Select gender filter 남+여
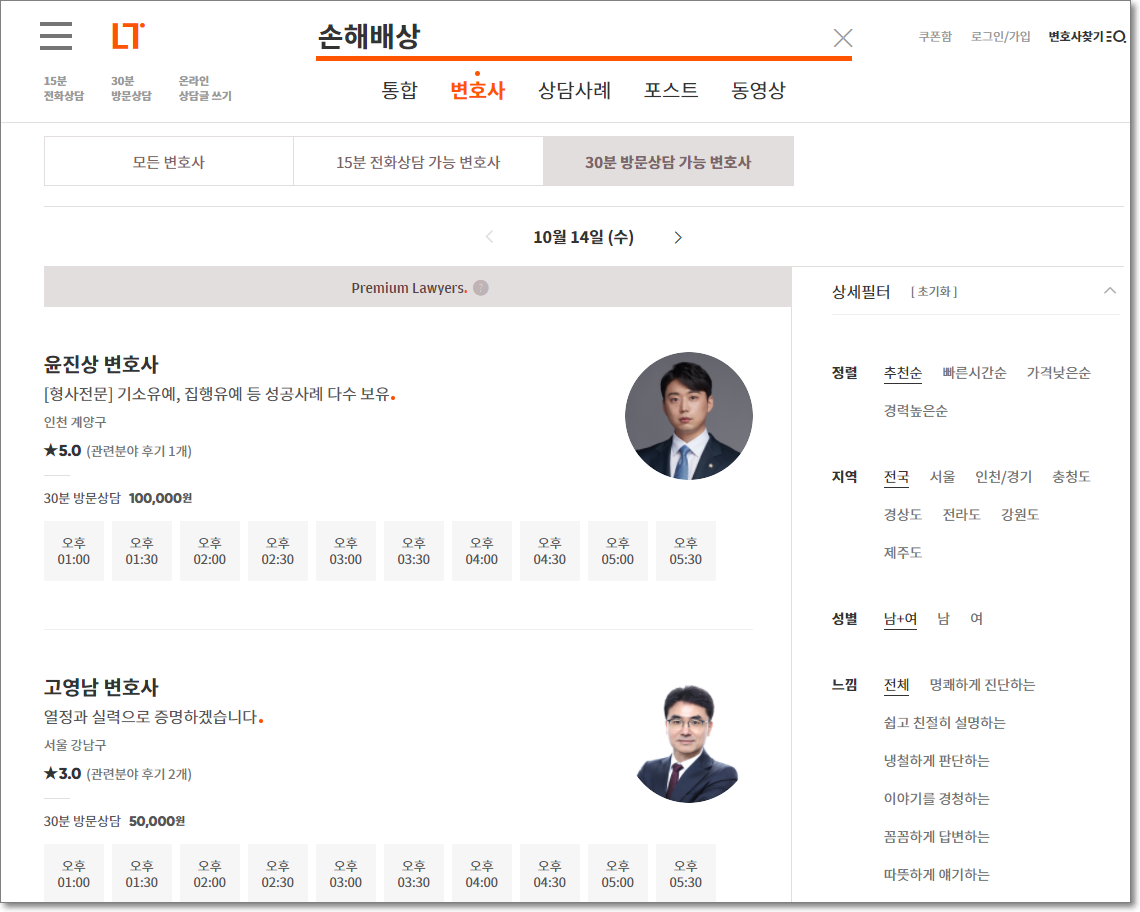The height and width of the screenshot is (912, 1140). click(900, 619)
